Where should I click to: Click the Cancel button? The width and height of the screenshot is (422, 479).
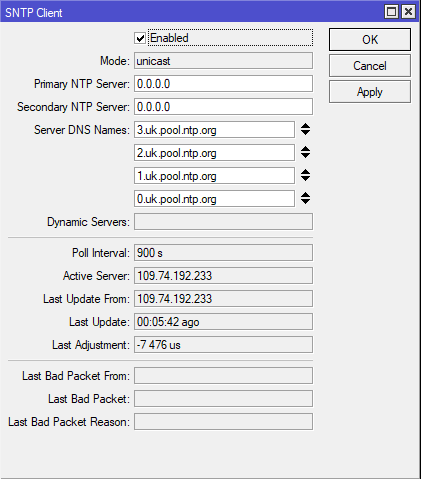(370, 66)
